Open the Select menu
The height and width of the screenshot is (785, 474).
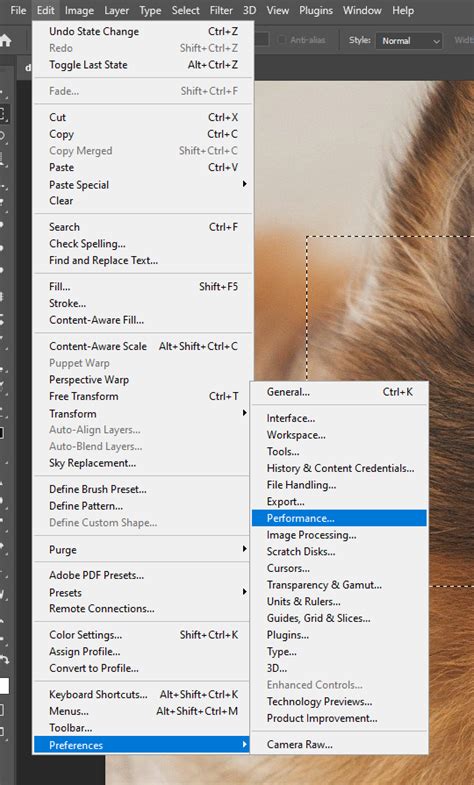click(185, 10)
